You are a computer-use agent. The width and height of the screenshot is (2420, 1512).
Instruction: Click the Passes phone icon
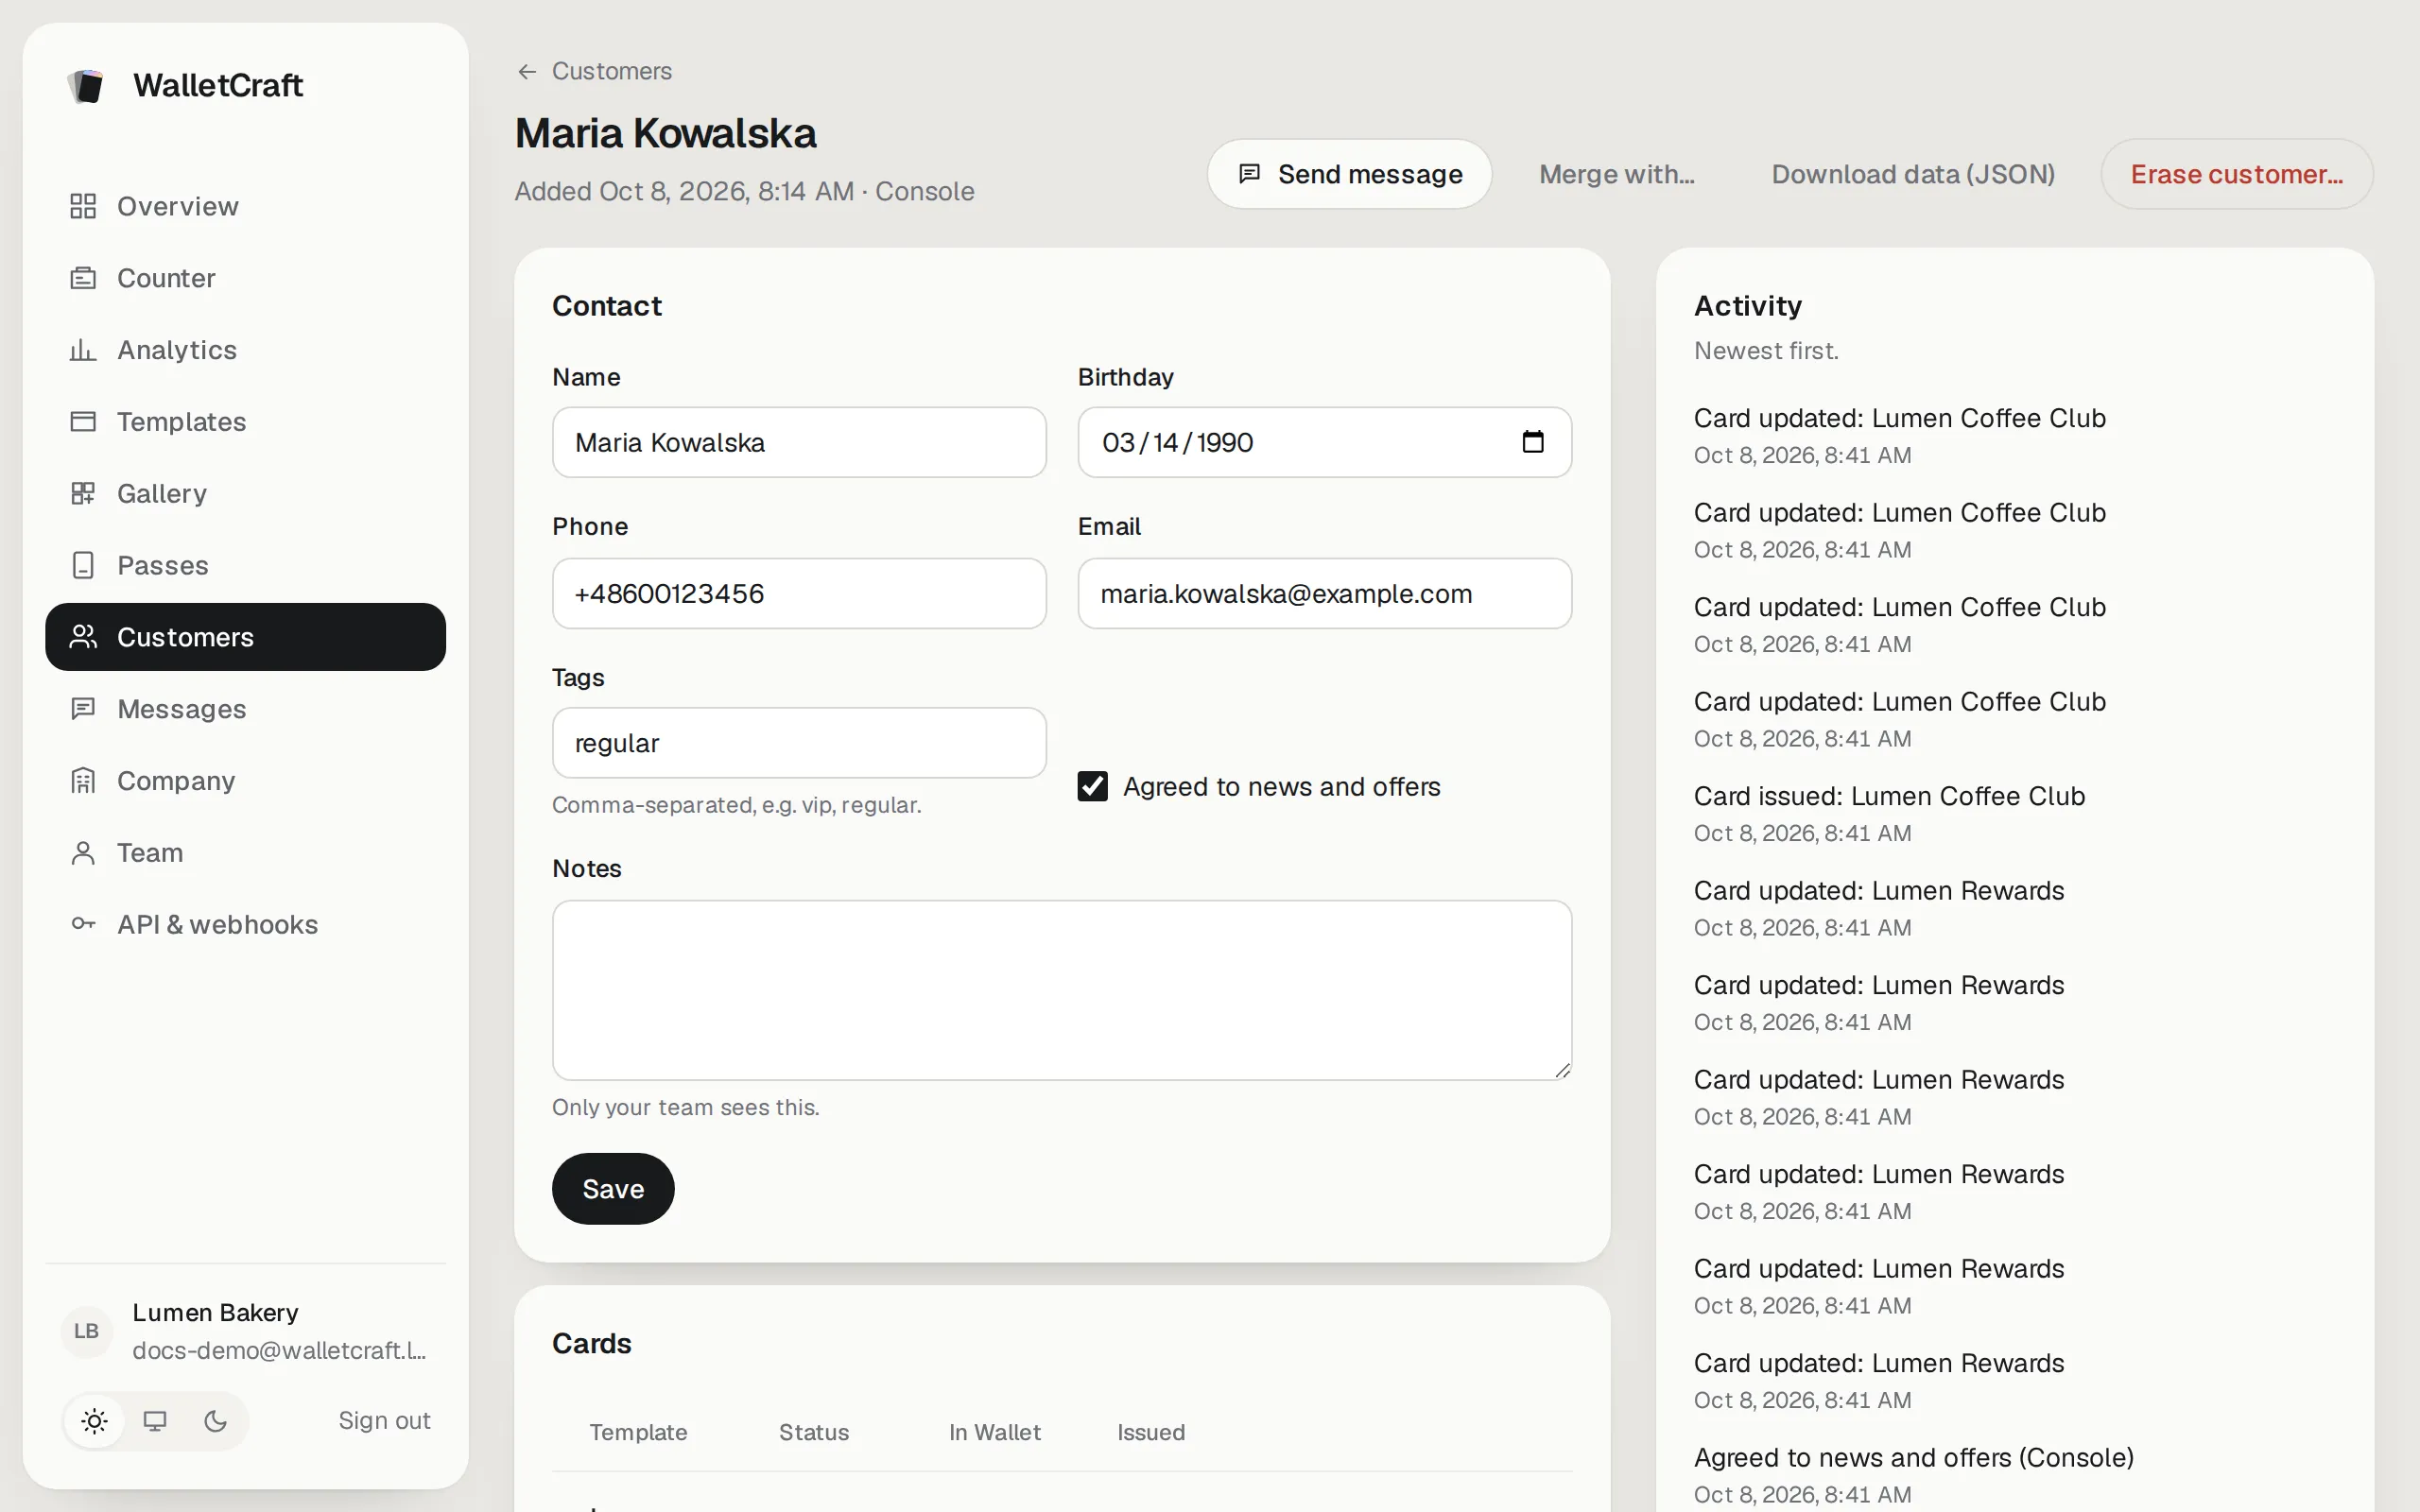[83, 566]
